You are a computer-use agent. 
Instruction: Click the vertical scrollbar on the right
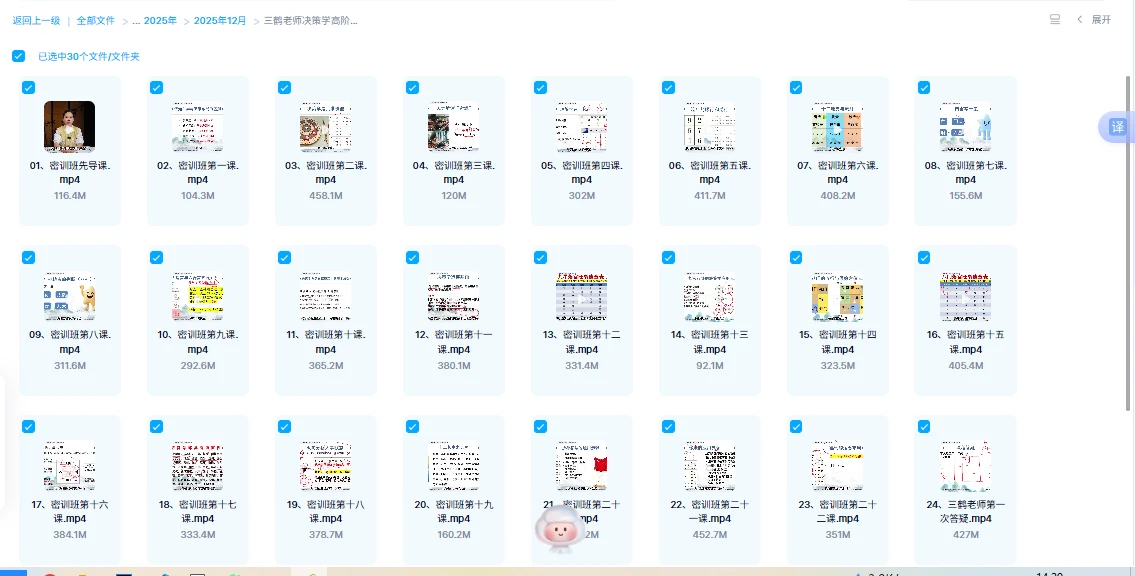pos(1129,242)
